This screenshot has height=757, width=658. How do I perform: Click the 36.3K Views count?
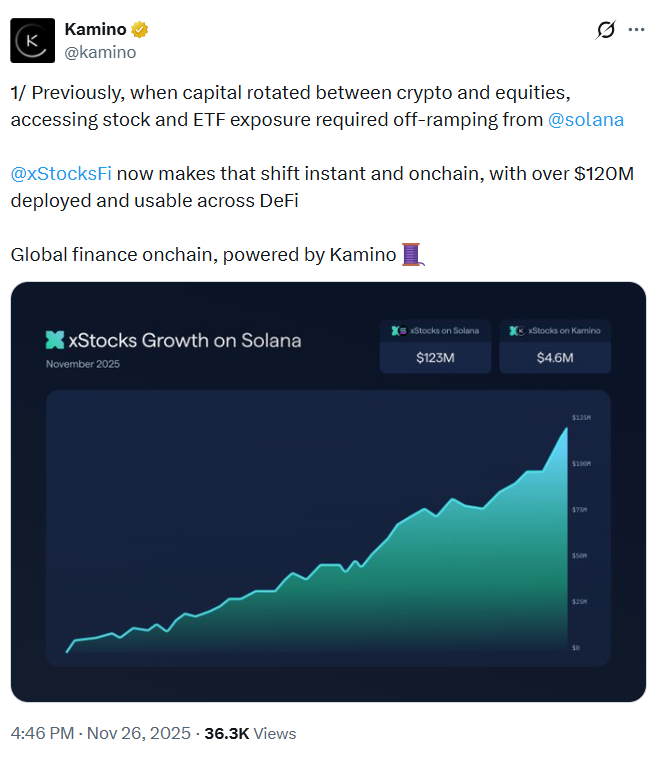(250, 733)
